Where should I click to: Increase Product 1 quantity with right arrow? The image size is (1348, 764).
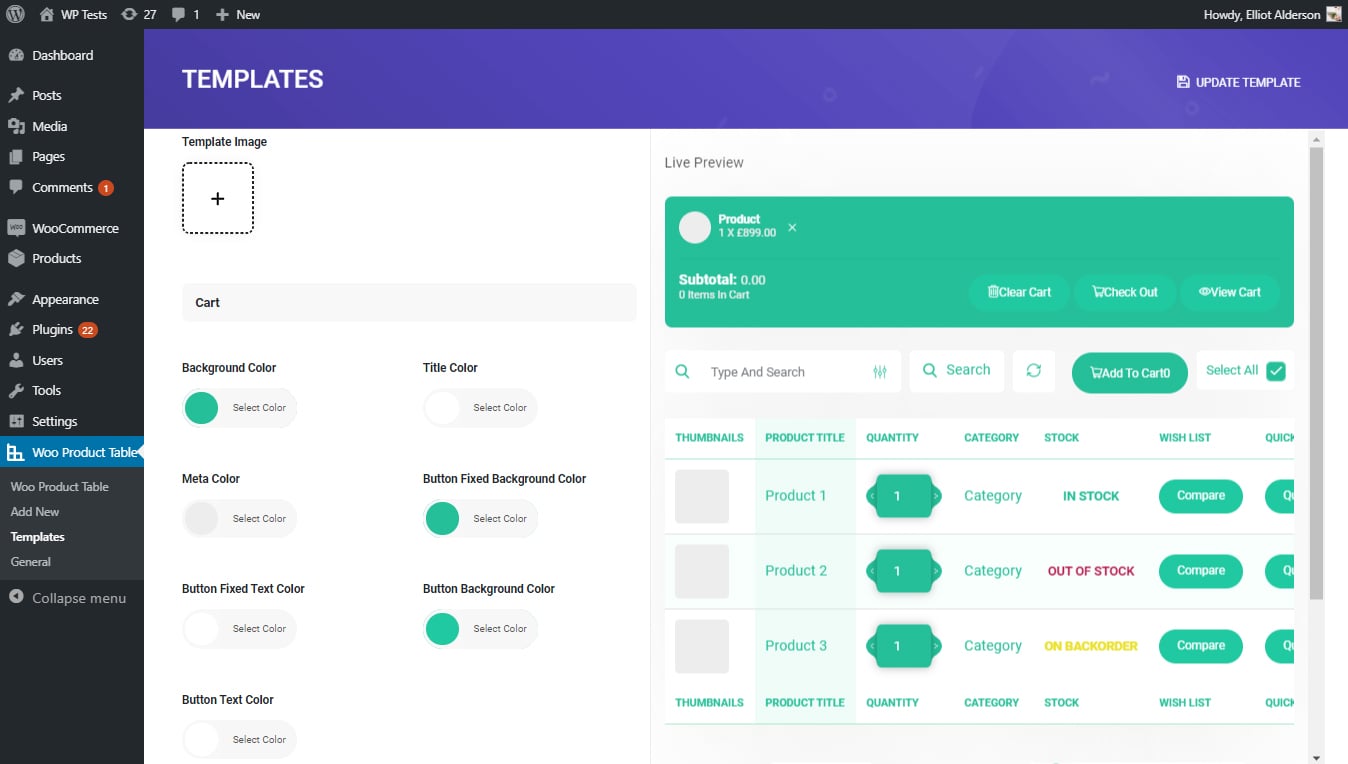tap(936, 496)
